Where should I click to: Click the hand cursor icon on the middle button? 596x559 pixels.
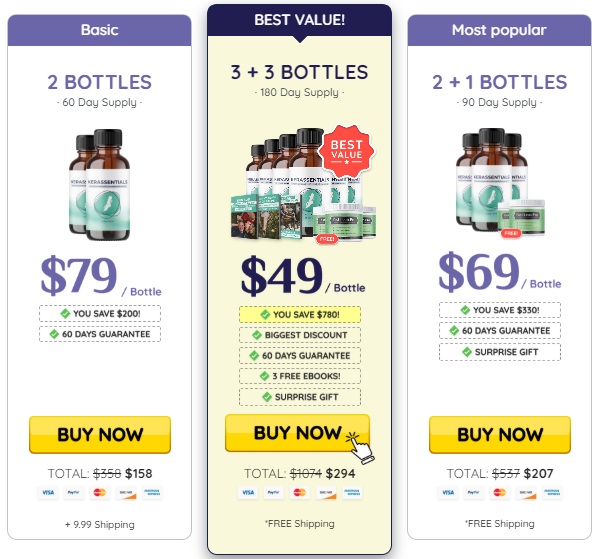[x=360, y=448]
